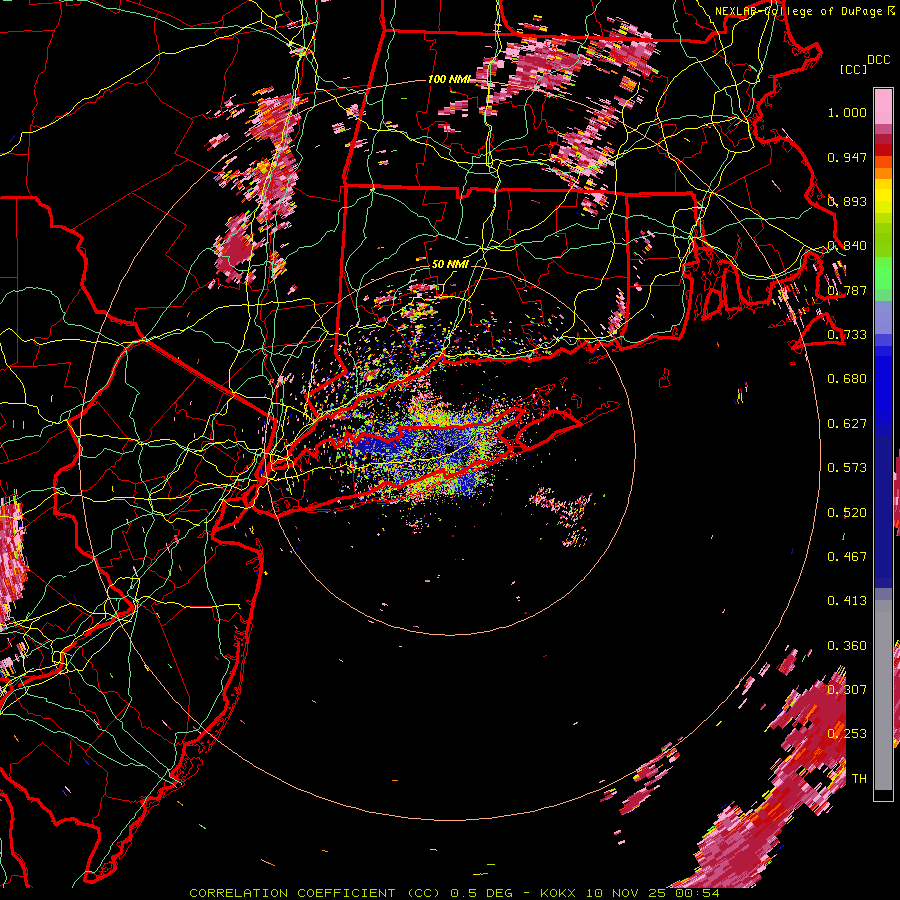This screenshot has width=900, height=900.
Task: Click the 0.360 color scale label
Action: (x=847, y=646)
